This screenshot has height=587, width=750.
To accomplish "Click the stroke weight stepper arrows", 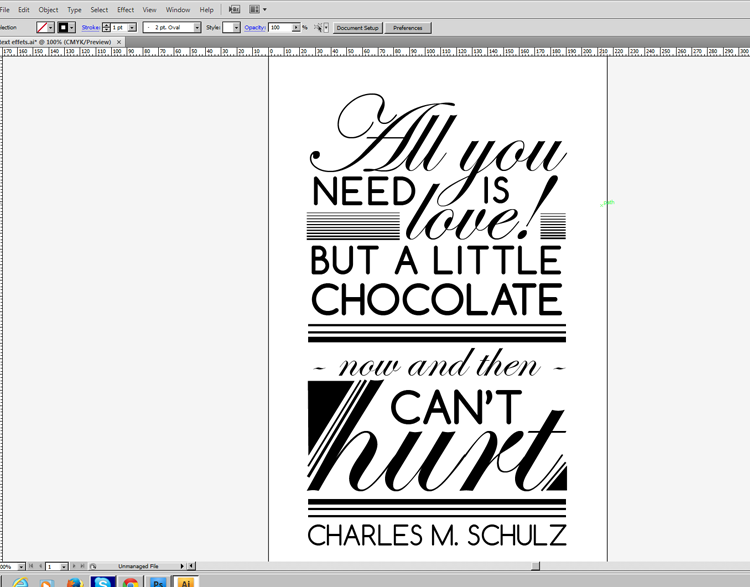I will [106, 28].
